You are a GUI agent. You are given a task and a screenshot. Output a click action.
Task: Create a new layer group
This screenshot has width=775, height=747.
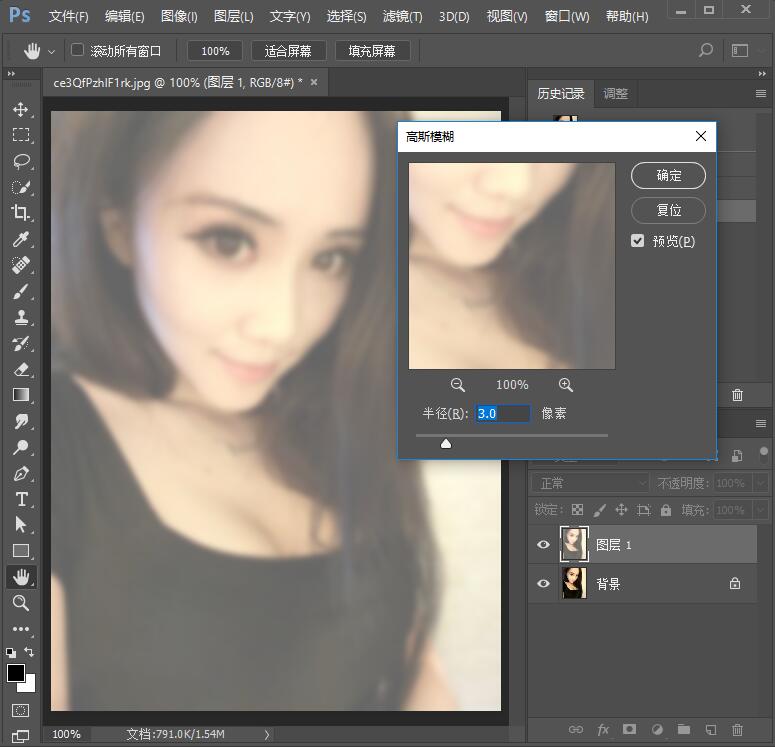(x=684, y=729)
